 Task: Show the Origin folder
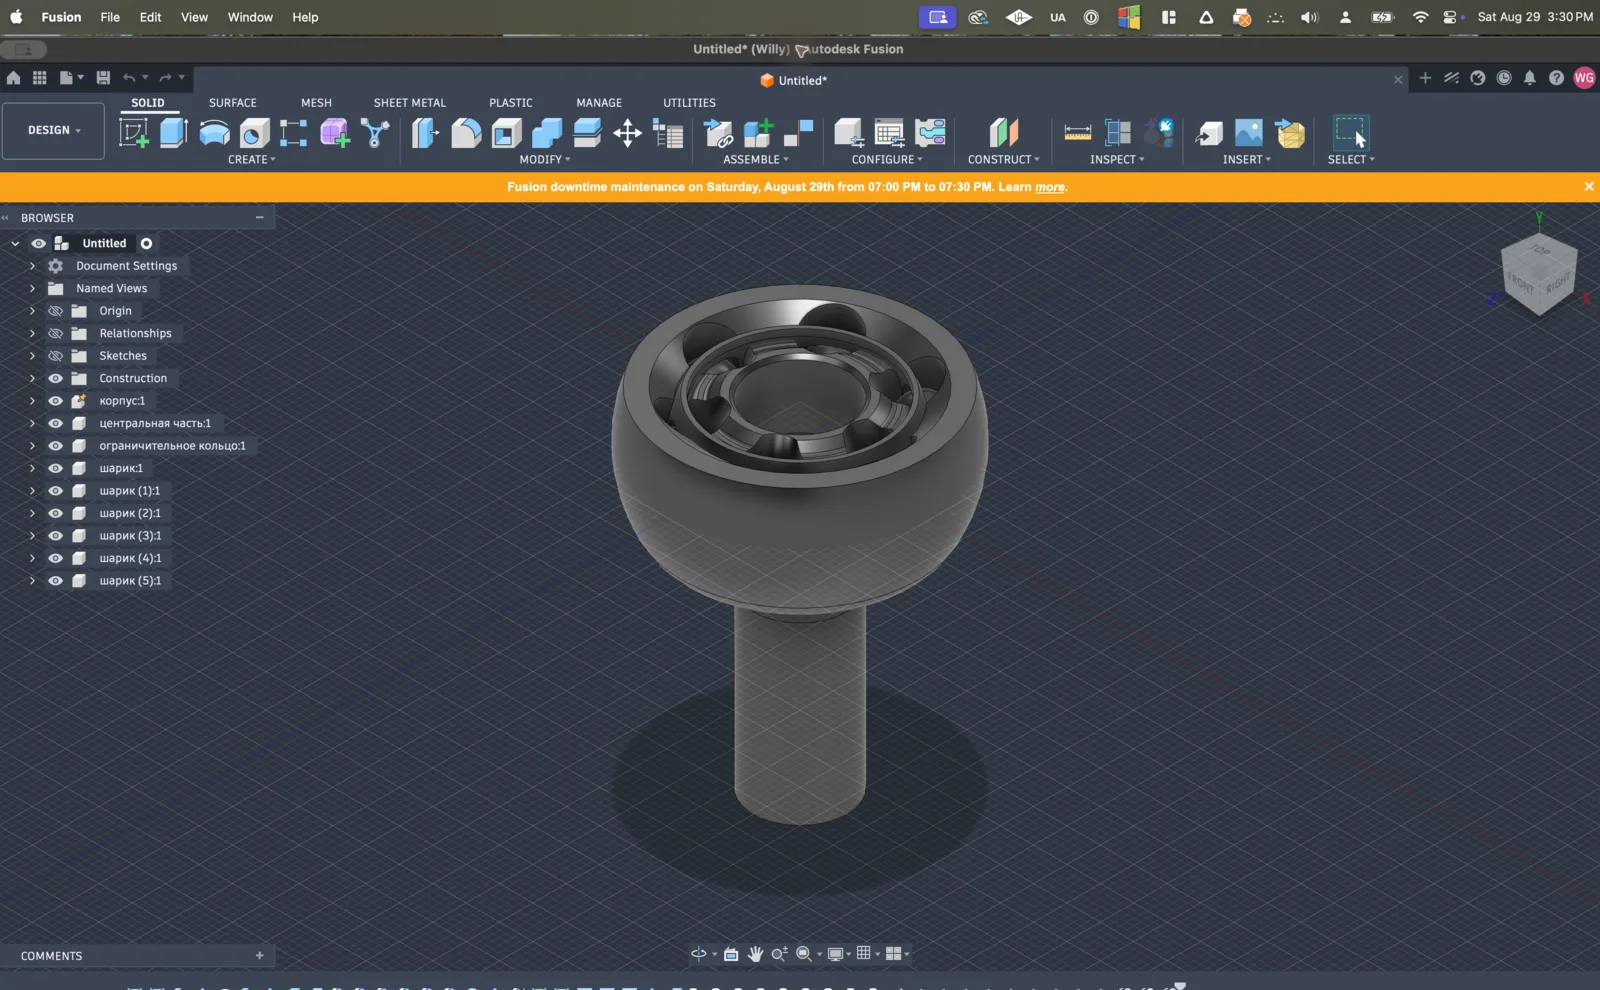pos(56,311)
